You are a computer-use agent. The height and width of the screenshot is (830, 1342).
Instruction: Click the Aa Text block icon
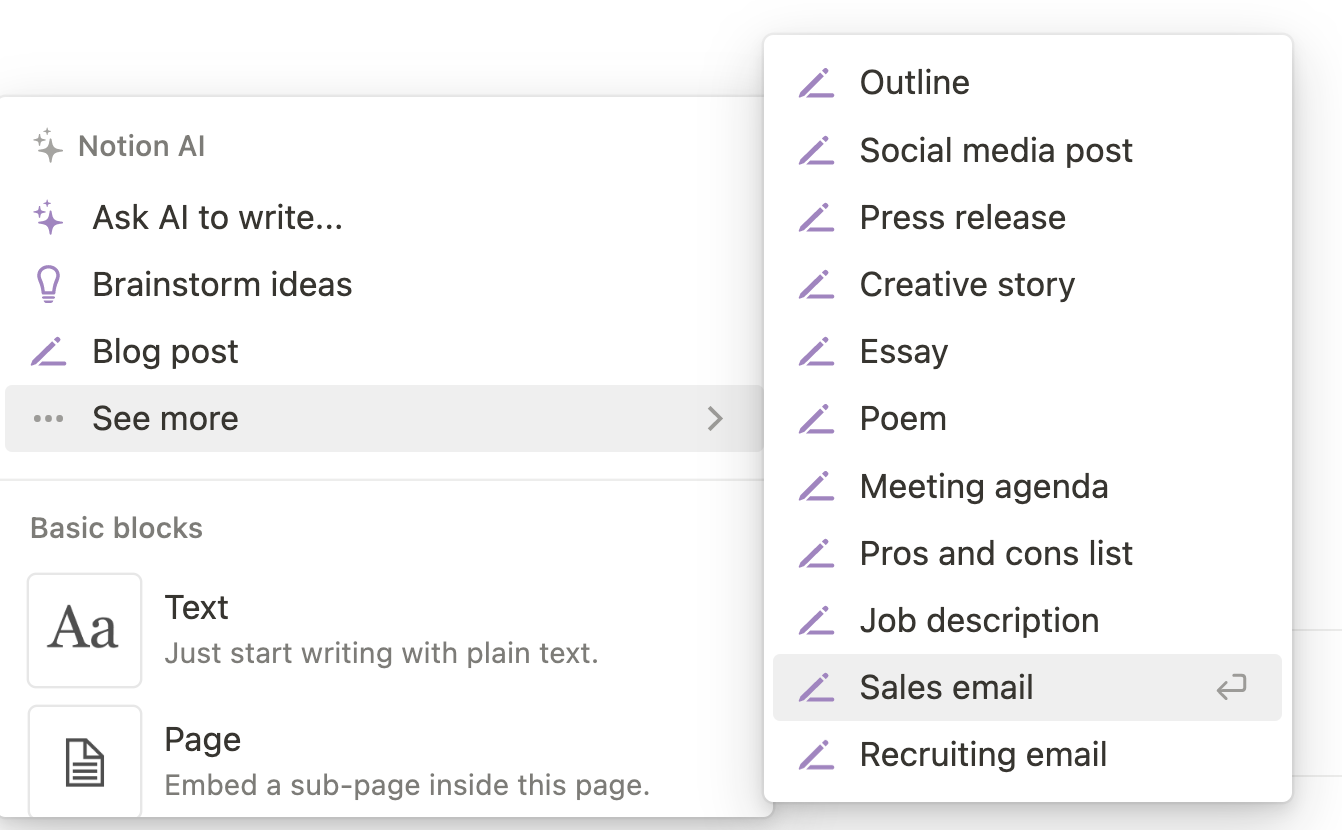[x=85, y=630]
